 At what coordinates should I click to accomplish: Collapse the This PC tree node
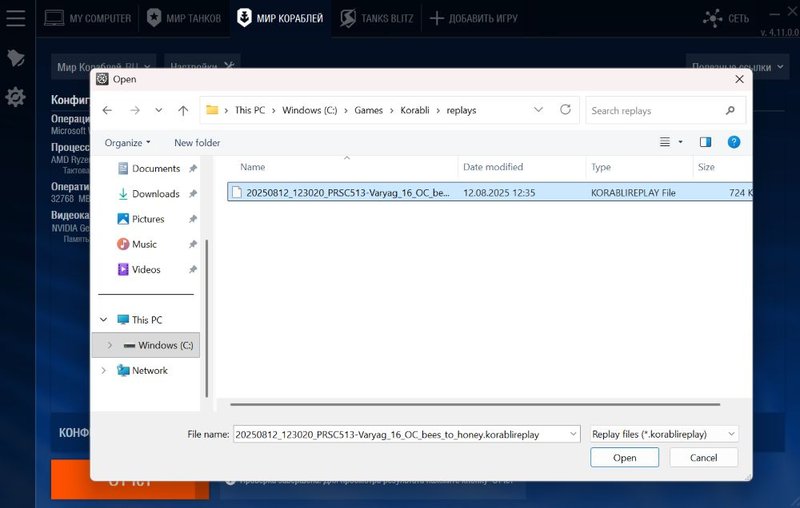point(104,320)
